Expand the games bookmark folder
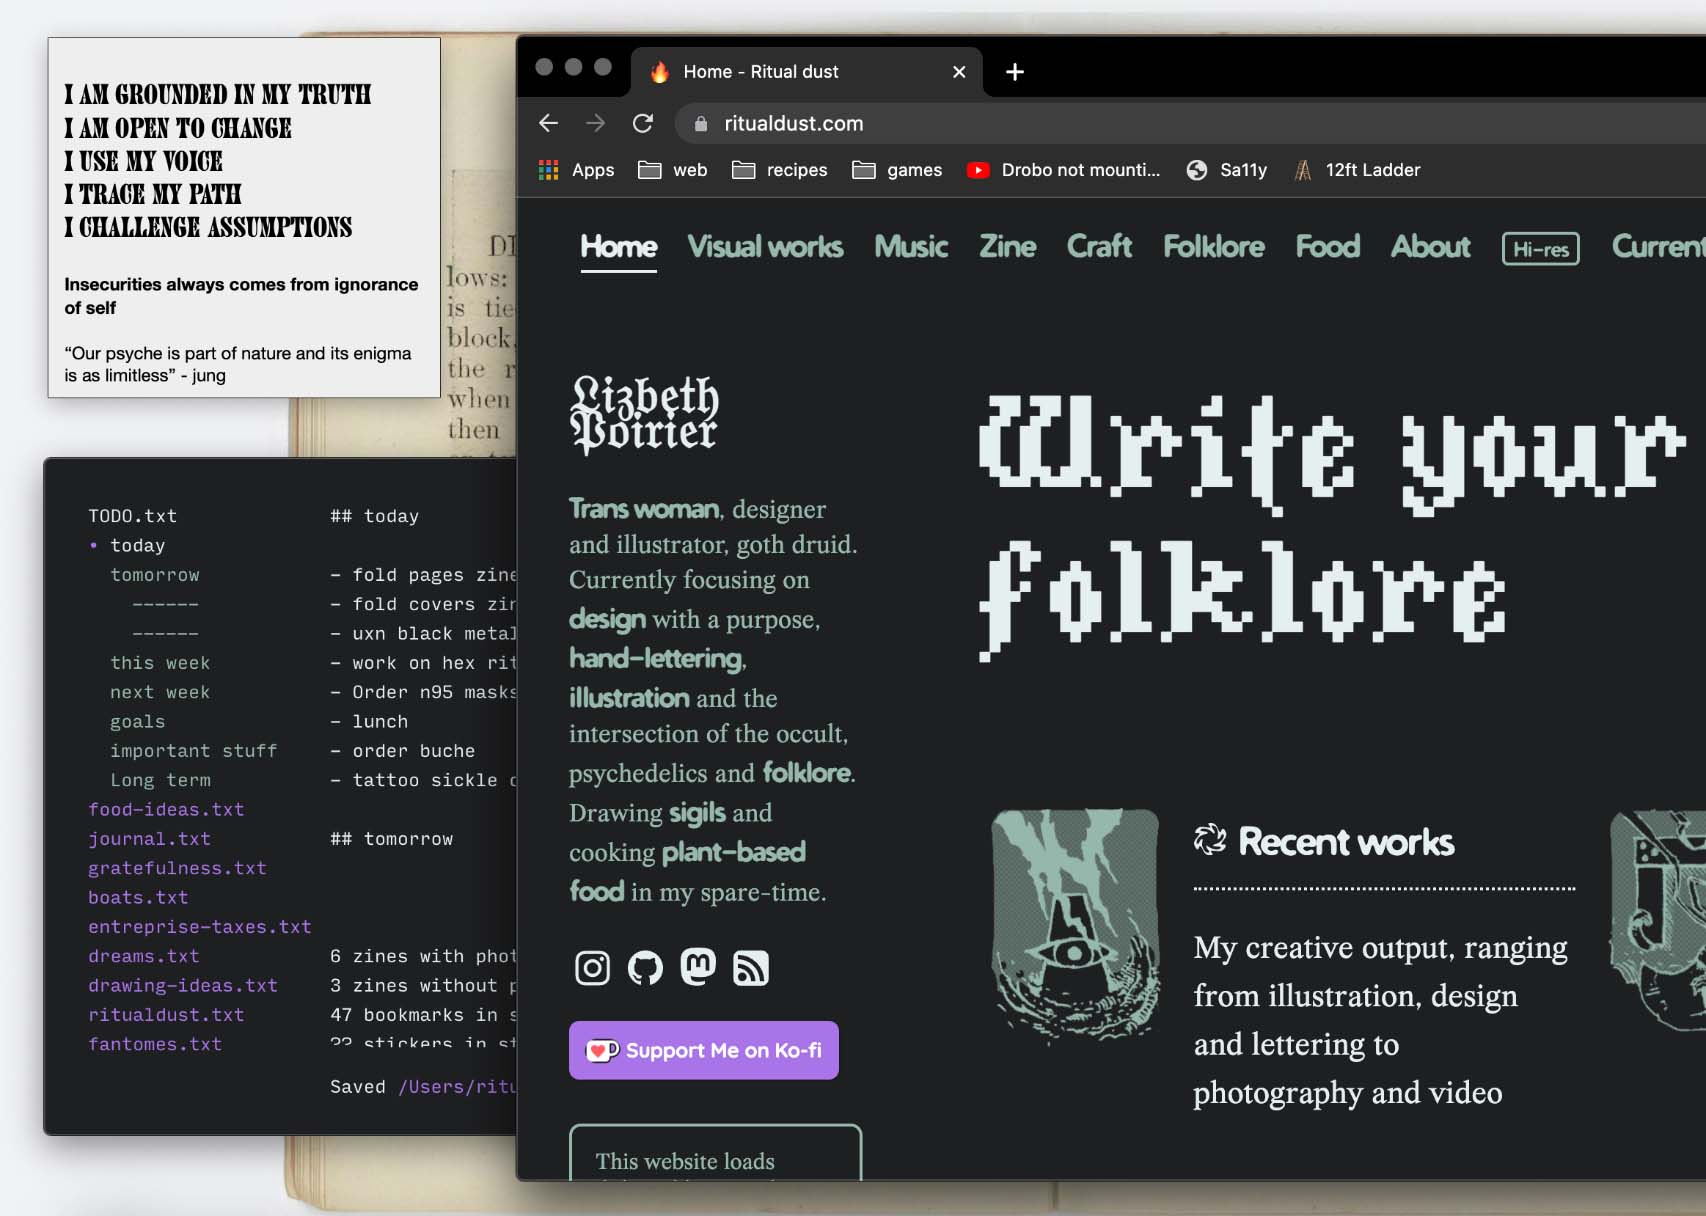Image resolution: width=1706 pixels, height=1216 pixels. point(897,170)
